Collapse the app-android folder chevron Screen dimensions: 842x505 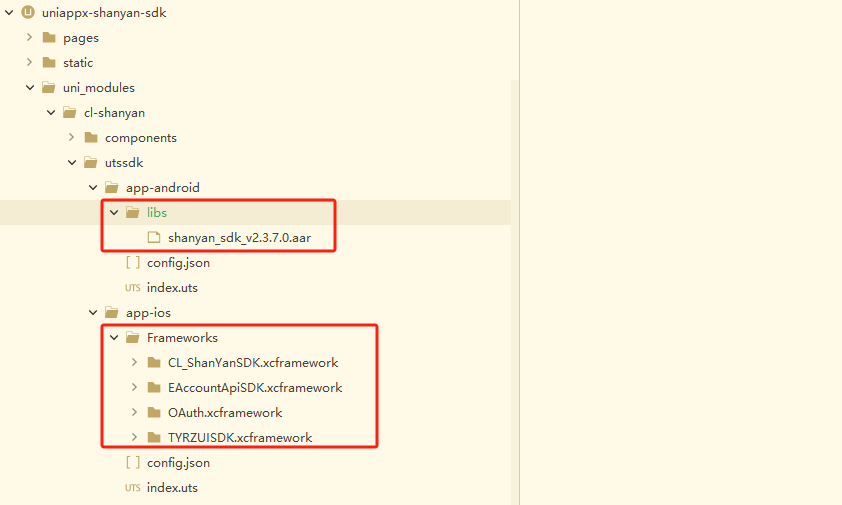(x=93, y=187)
